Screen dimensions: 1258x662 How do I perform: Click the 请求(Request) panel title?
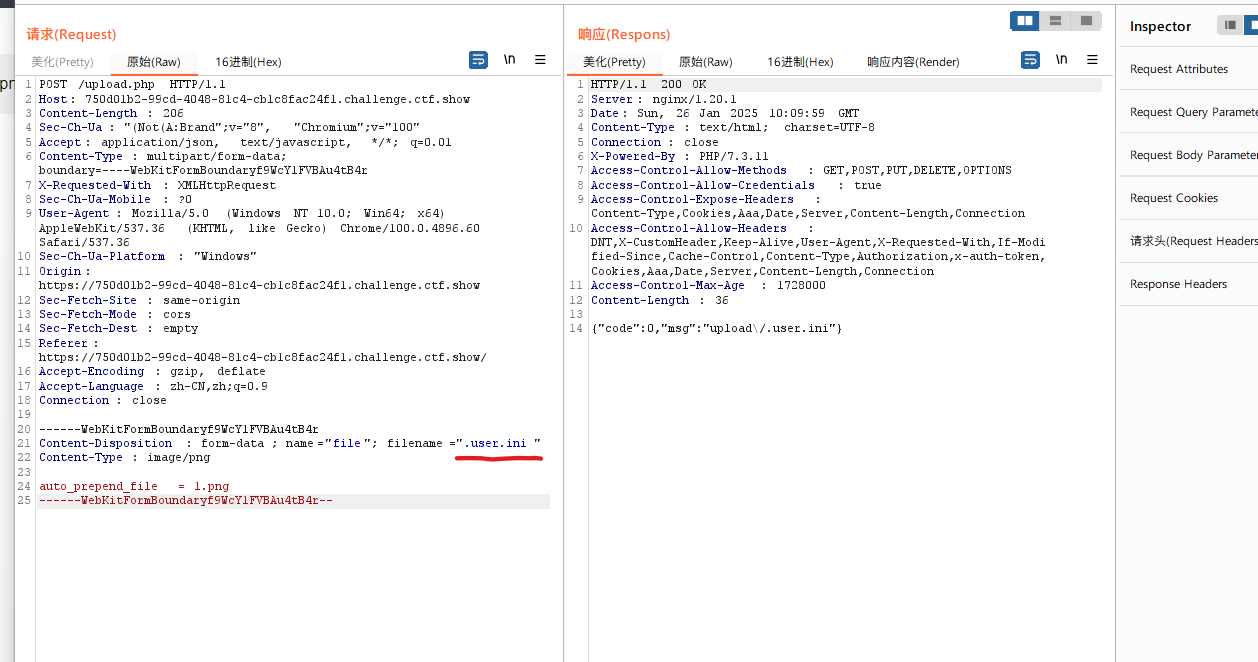tap(71, 35)
